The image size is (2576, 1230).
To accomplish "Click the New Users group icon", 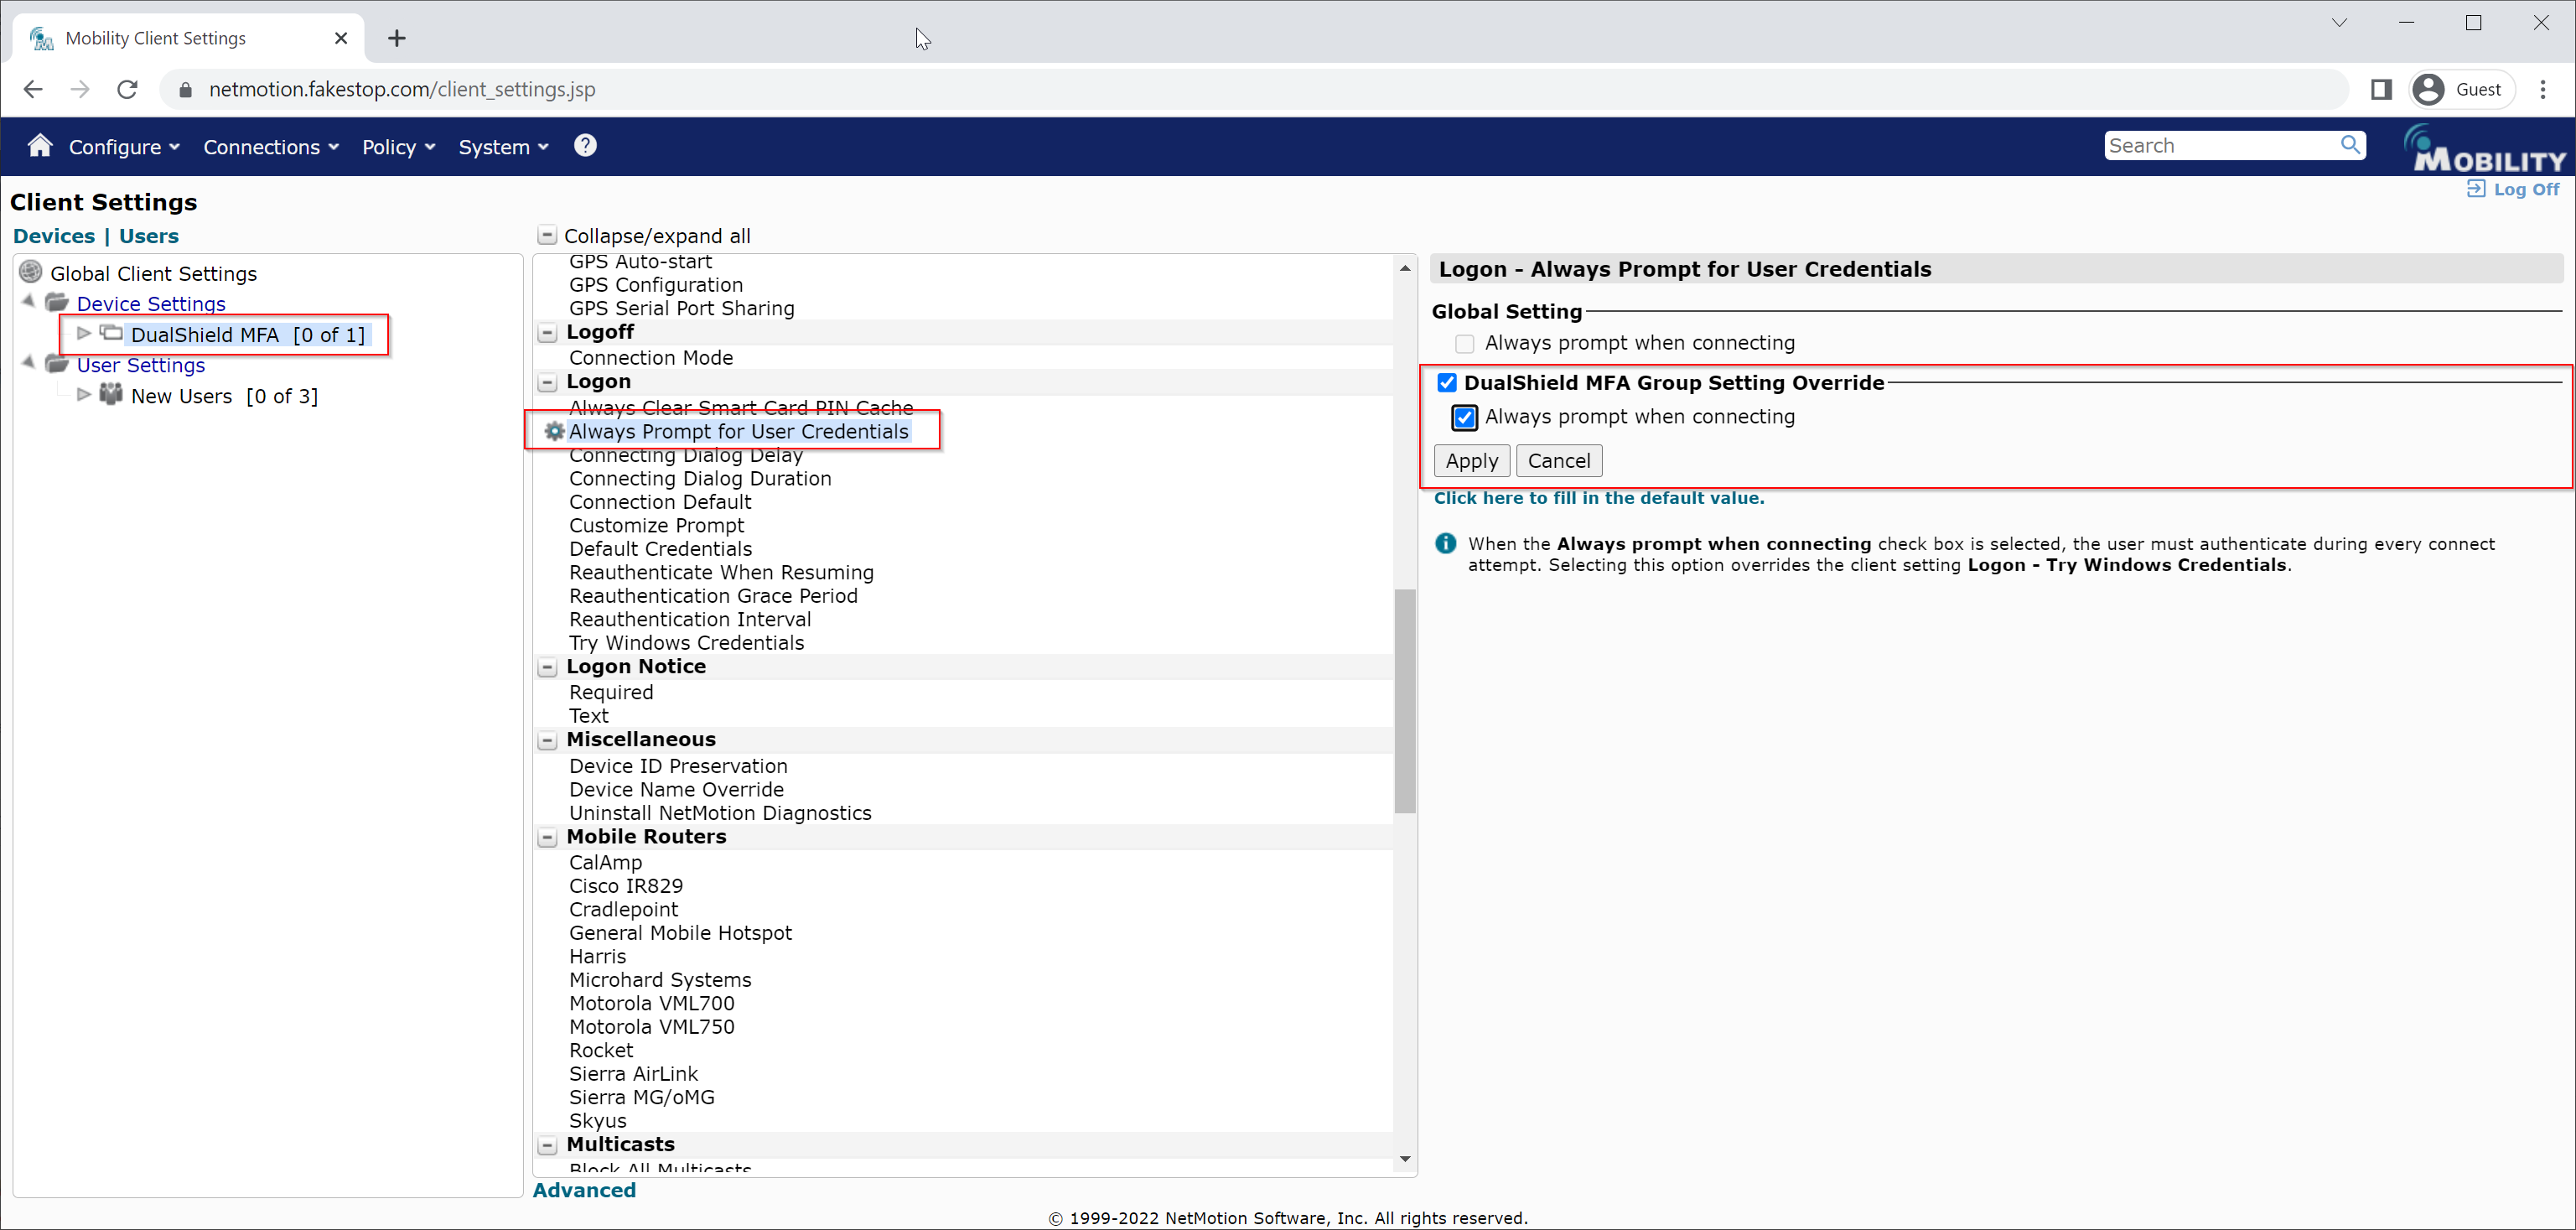I will [x=111, y=395].
